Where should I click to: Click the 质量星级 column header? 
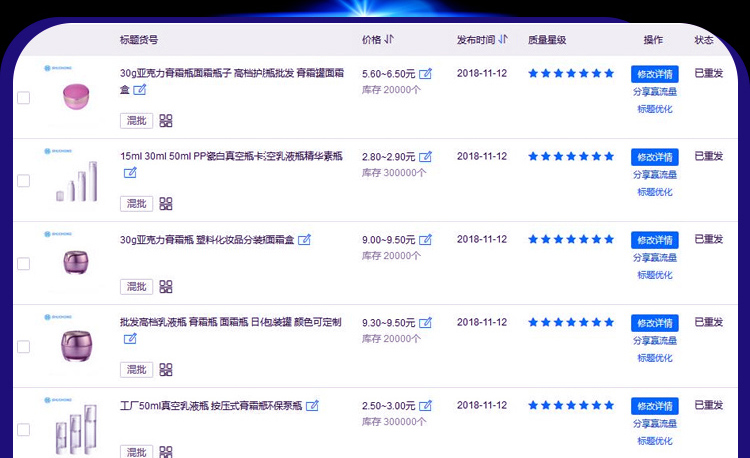tap(547, 40)
